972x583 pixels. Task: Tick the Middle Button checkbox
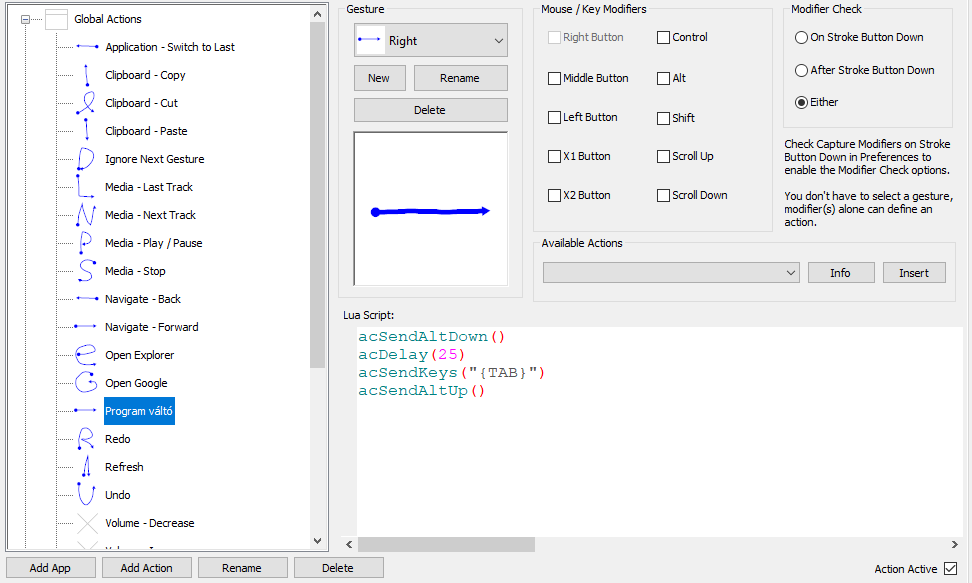(x=555, y=78)
